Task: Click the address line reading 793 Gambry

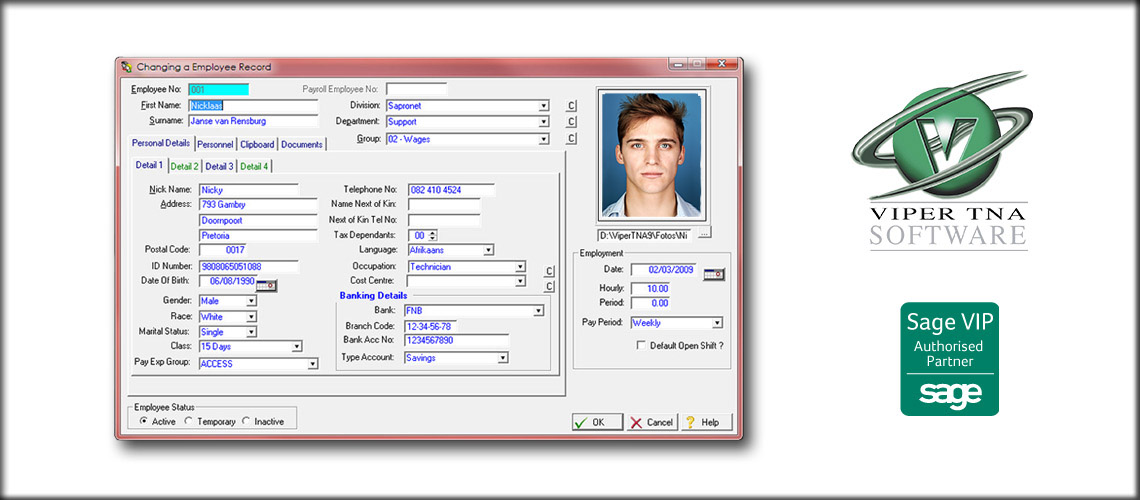Action: pyautogui.click(x=258, y=204)
